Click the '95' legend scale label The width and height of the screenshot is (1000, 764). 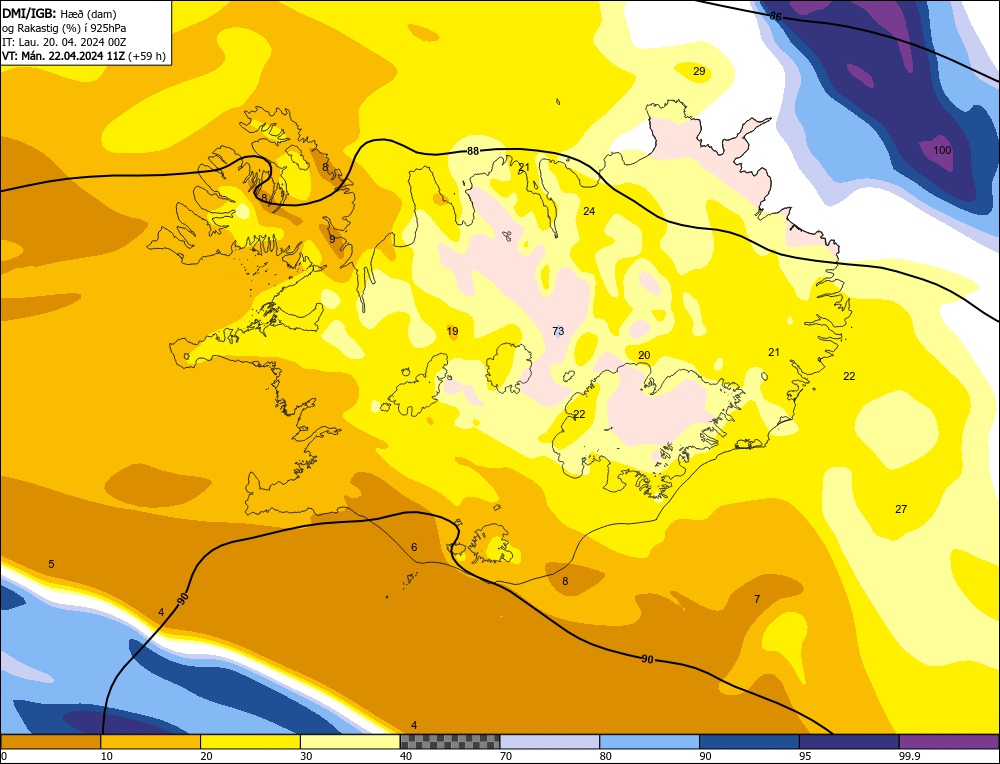click(805, 756)
